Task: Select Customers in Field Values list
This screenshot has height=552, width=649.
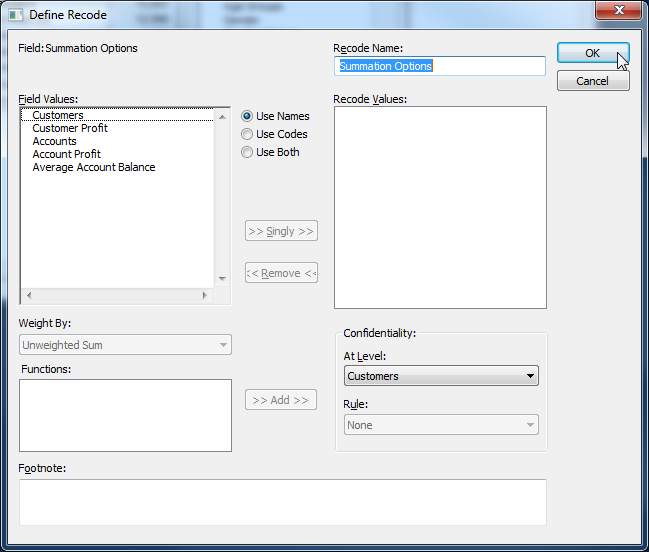Action: click(58, 115)
